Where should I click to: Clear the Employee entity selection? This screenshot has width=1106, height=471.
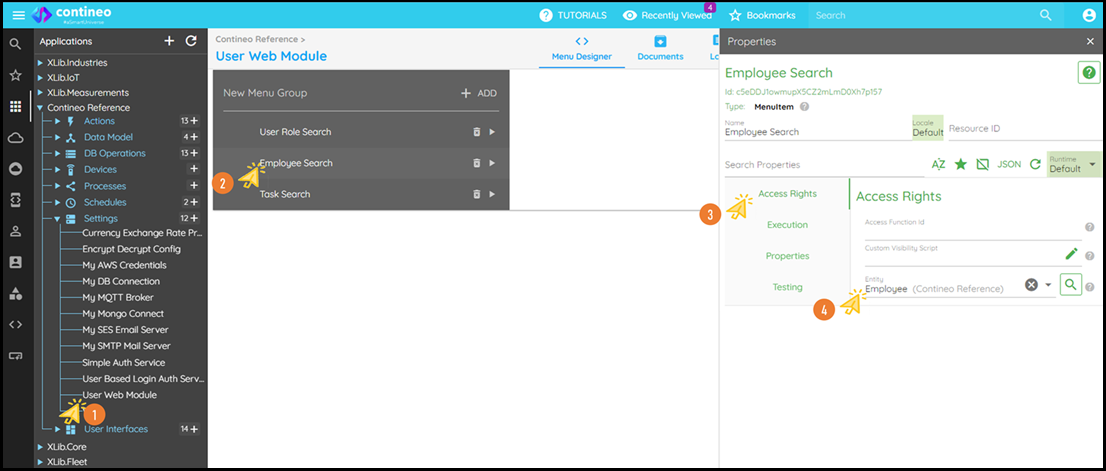pyautogui.click(x=1031, y=285)
